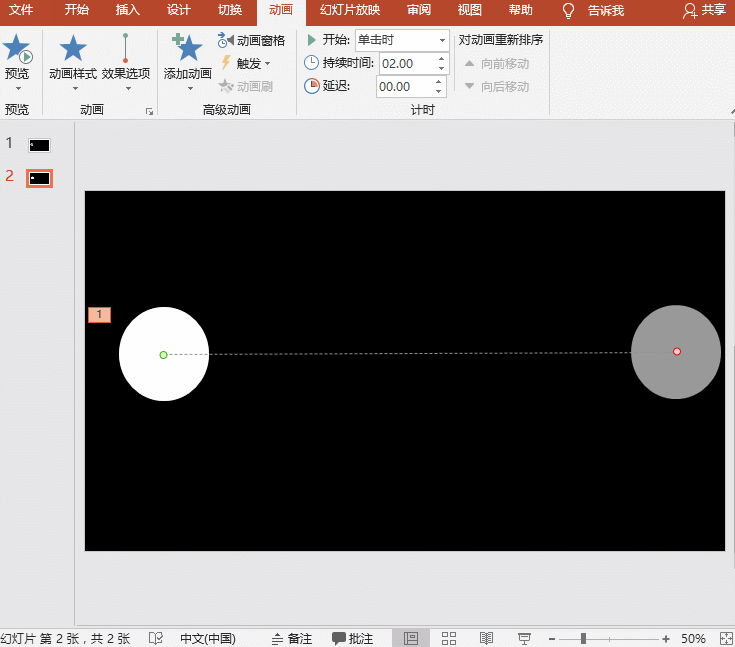Click the zoom slider handle
The height and width of the screenshot is (647, 735).
583,639
